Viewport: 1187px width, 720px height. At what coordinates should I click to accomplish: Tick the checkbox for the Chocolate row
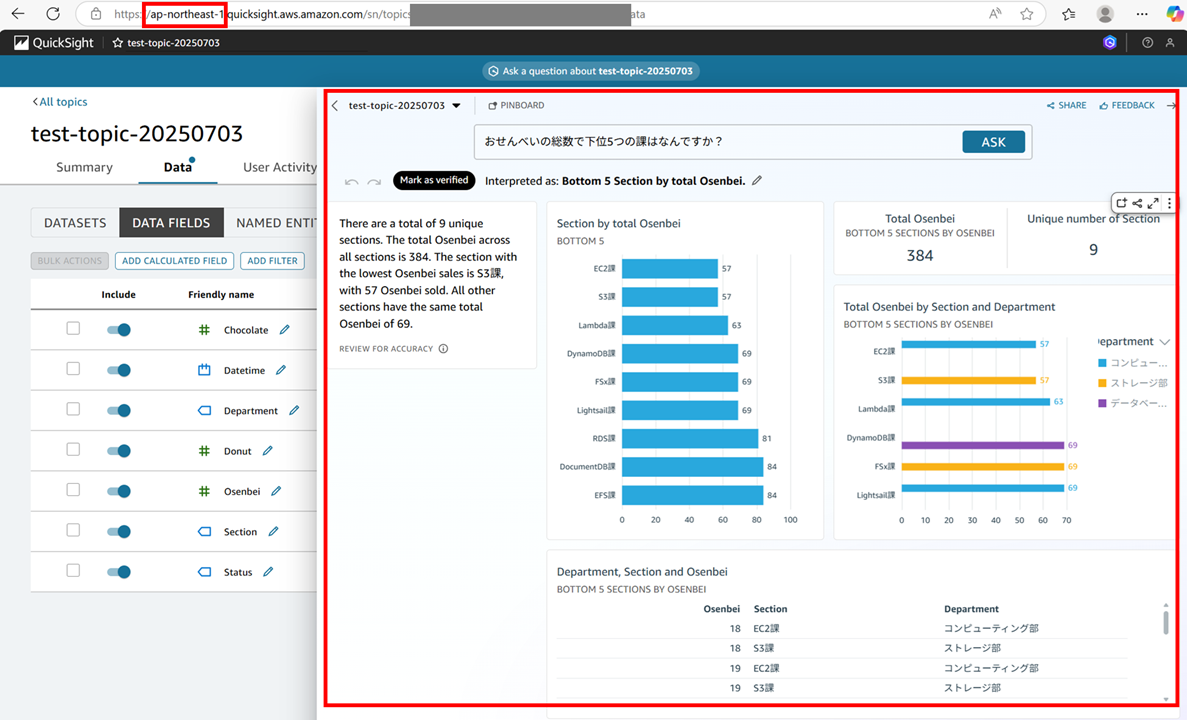[x=73, y=329]
